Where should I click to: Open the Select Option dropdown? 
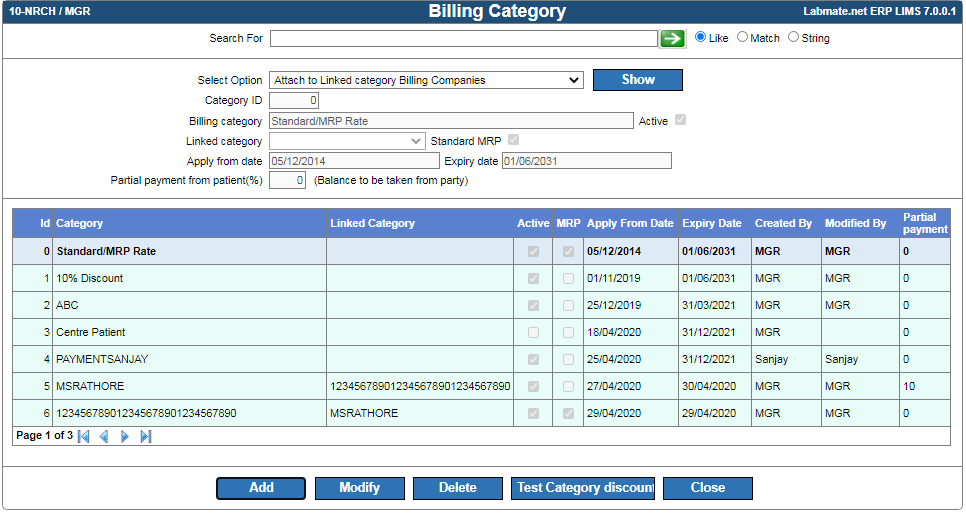pos(426,80)
